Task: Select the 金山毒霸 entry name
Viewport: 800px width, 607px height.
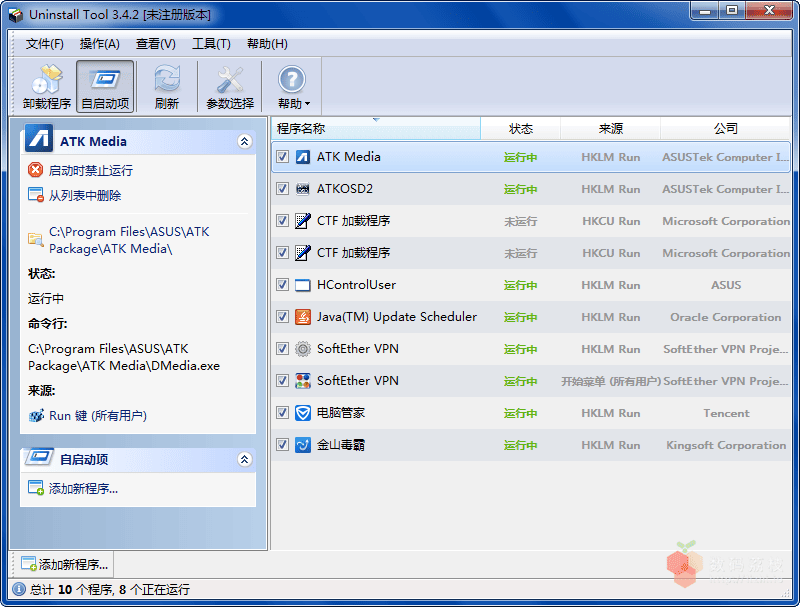Action: (341, 445)
